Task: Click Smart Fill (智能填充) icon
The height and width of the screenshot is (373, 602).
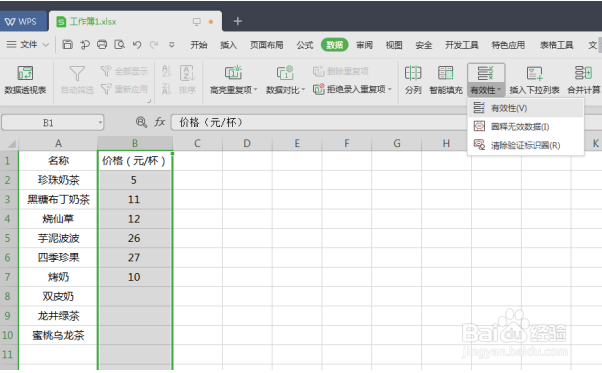Action: tap(446, 80)
